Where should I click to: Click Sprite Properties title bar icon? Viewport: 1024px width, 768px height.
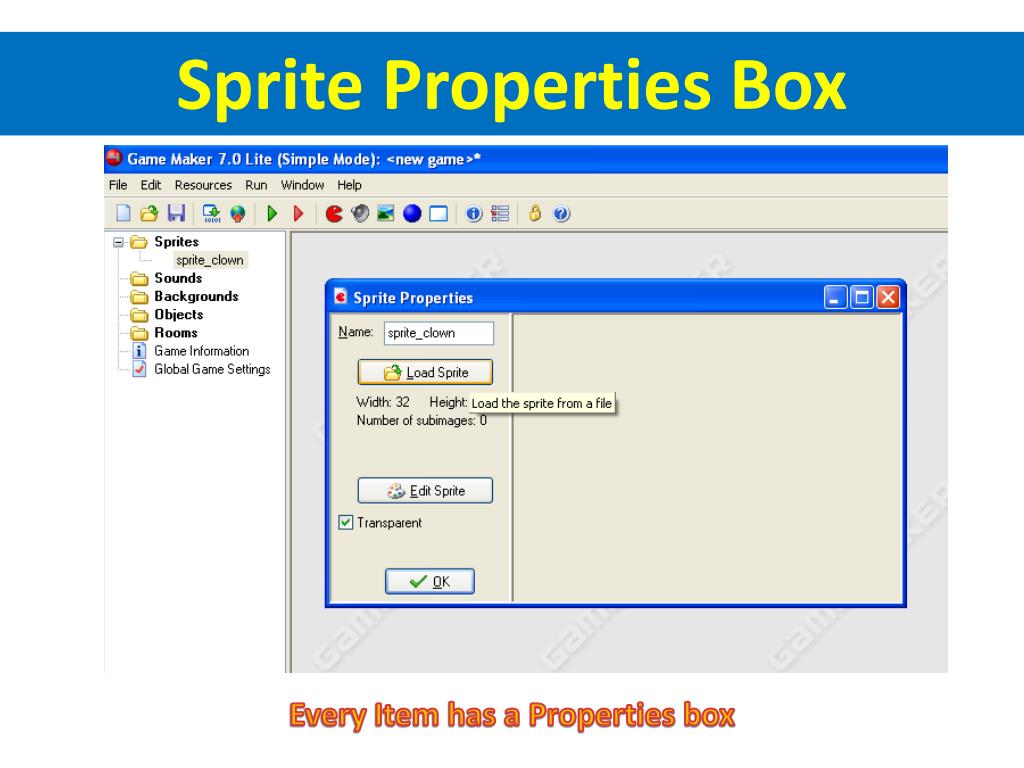340,297
